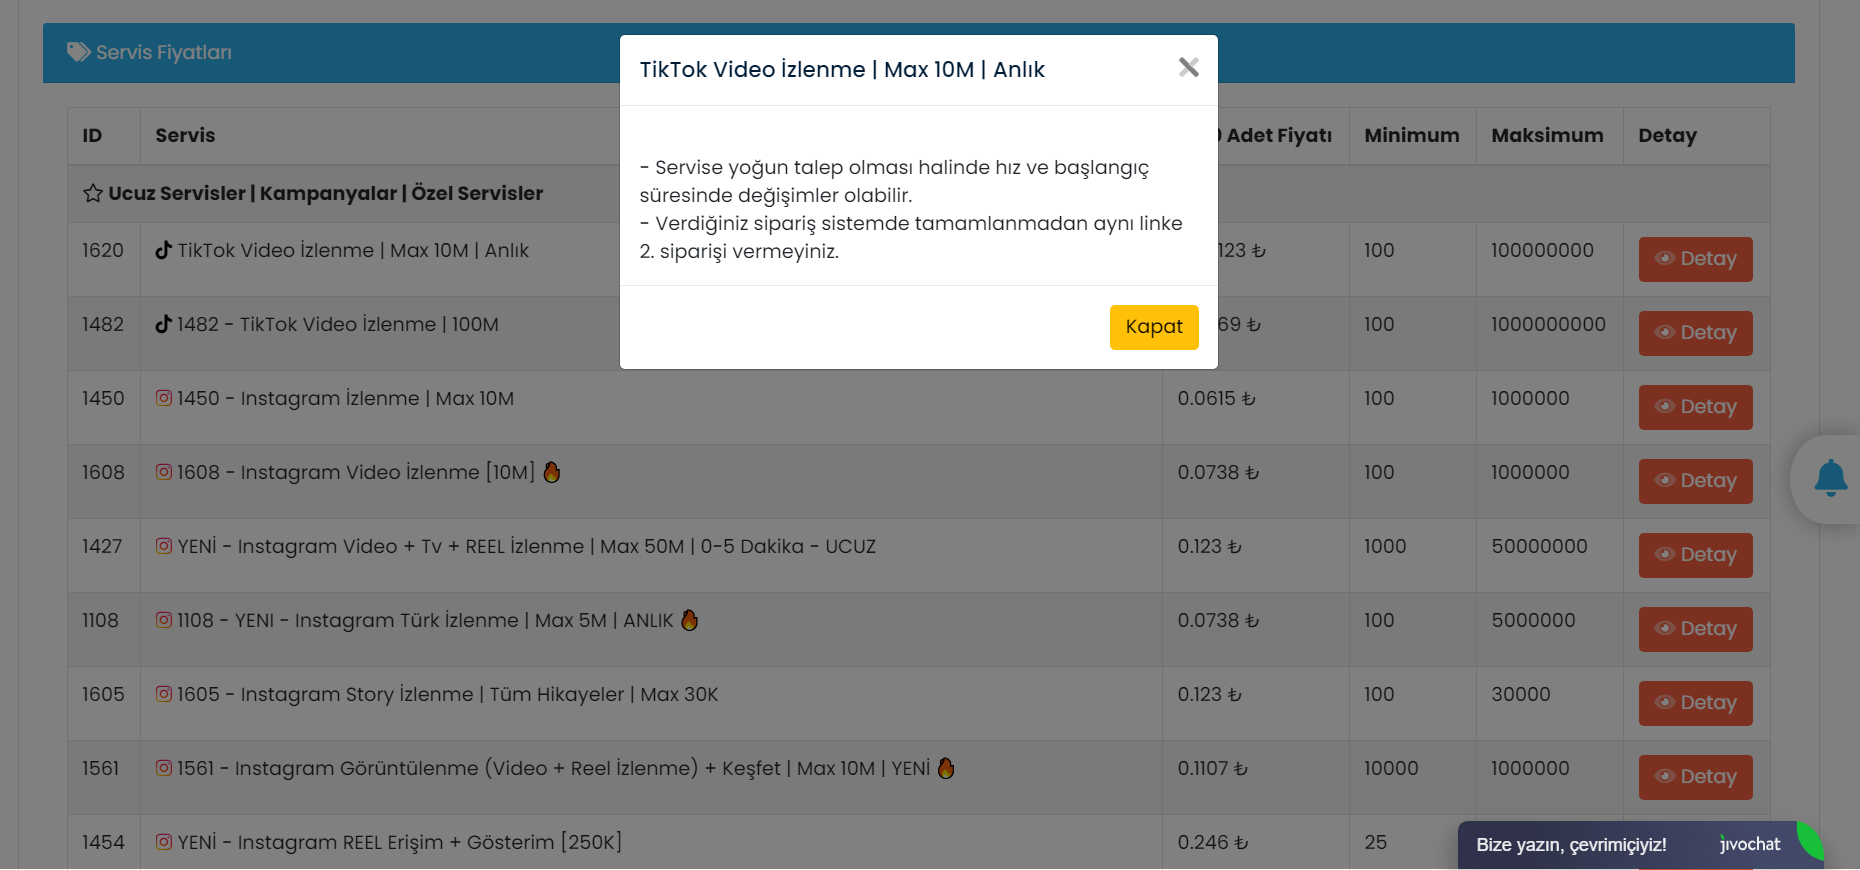The image size is (1860, 870).
Task: Open Detay for service 1482
Action: (x=1695, y=333)
